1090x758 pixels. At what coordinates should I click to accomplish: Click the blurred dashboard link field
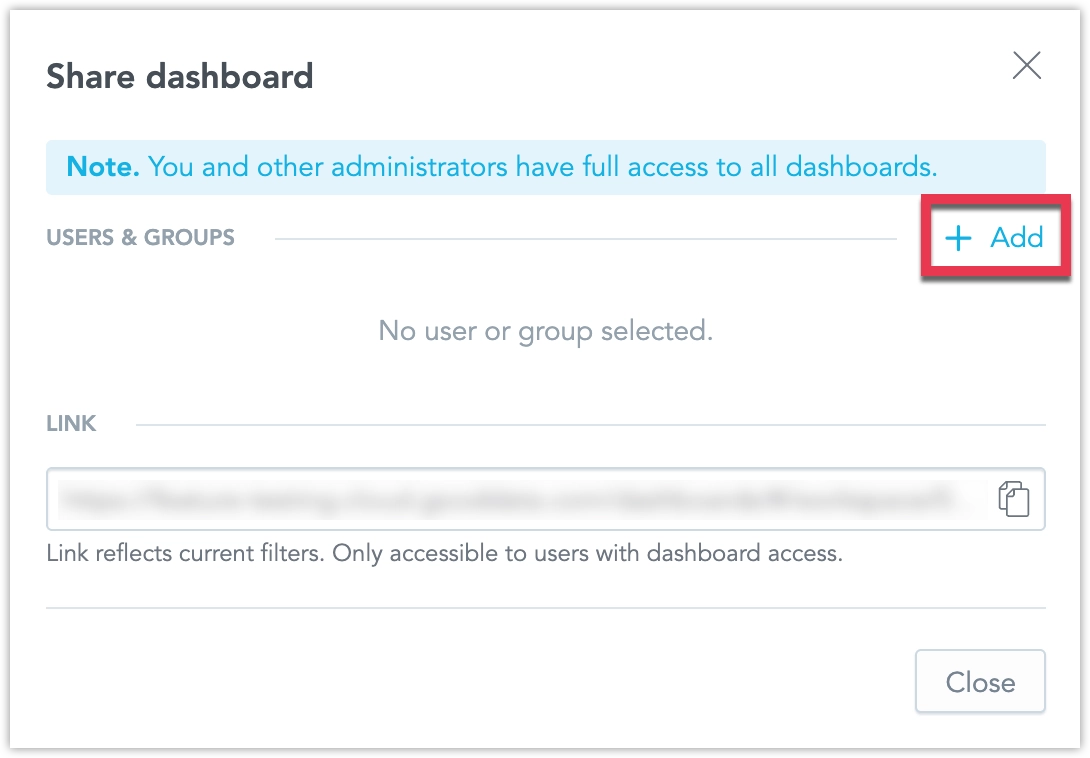click(500, 499)
